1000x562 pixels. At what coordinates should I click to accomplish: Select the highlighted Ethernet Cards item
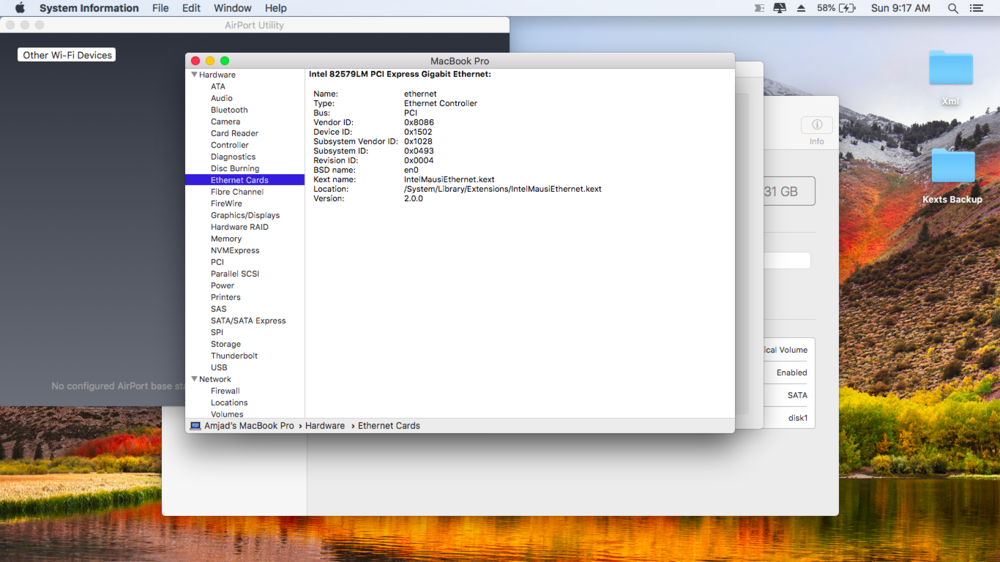coord(239,180)
